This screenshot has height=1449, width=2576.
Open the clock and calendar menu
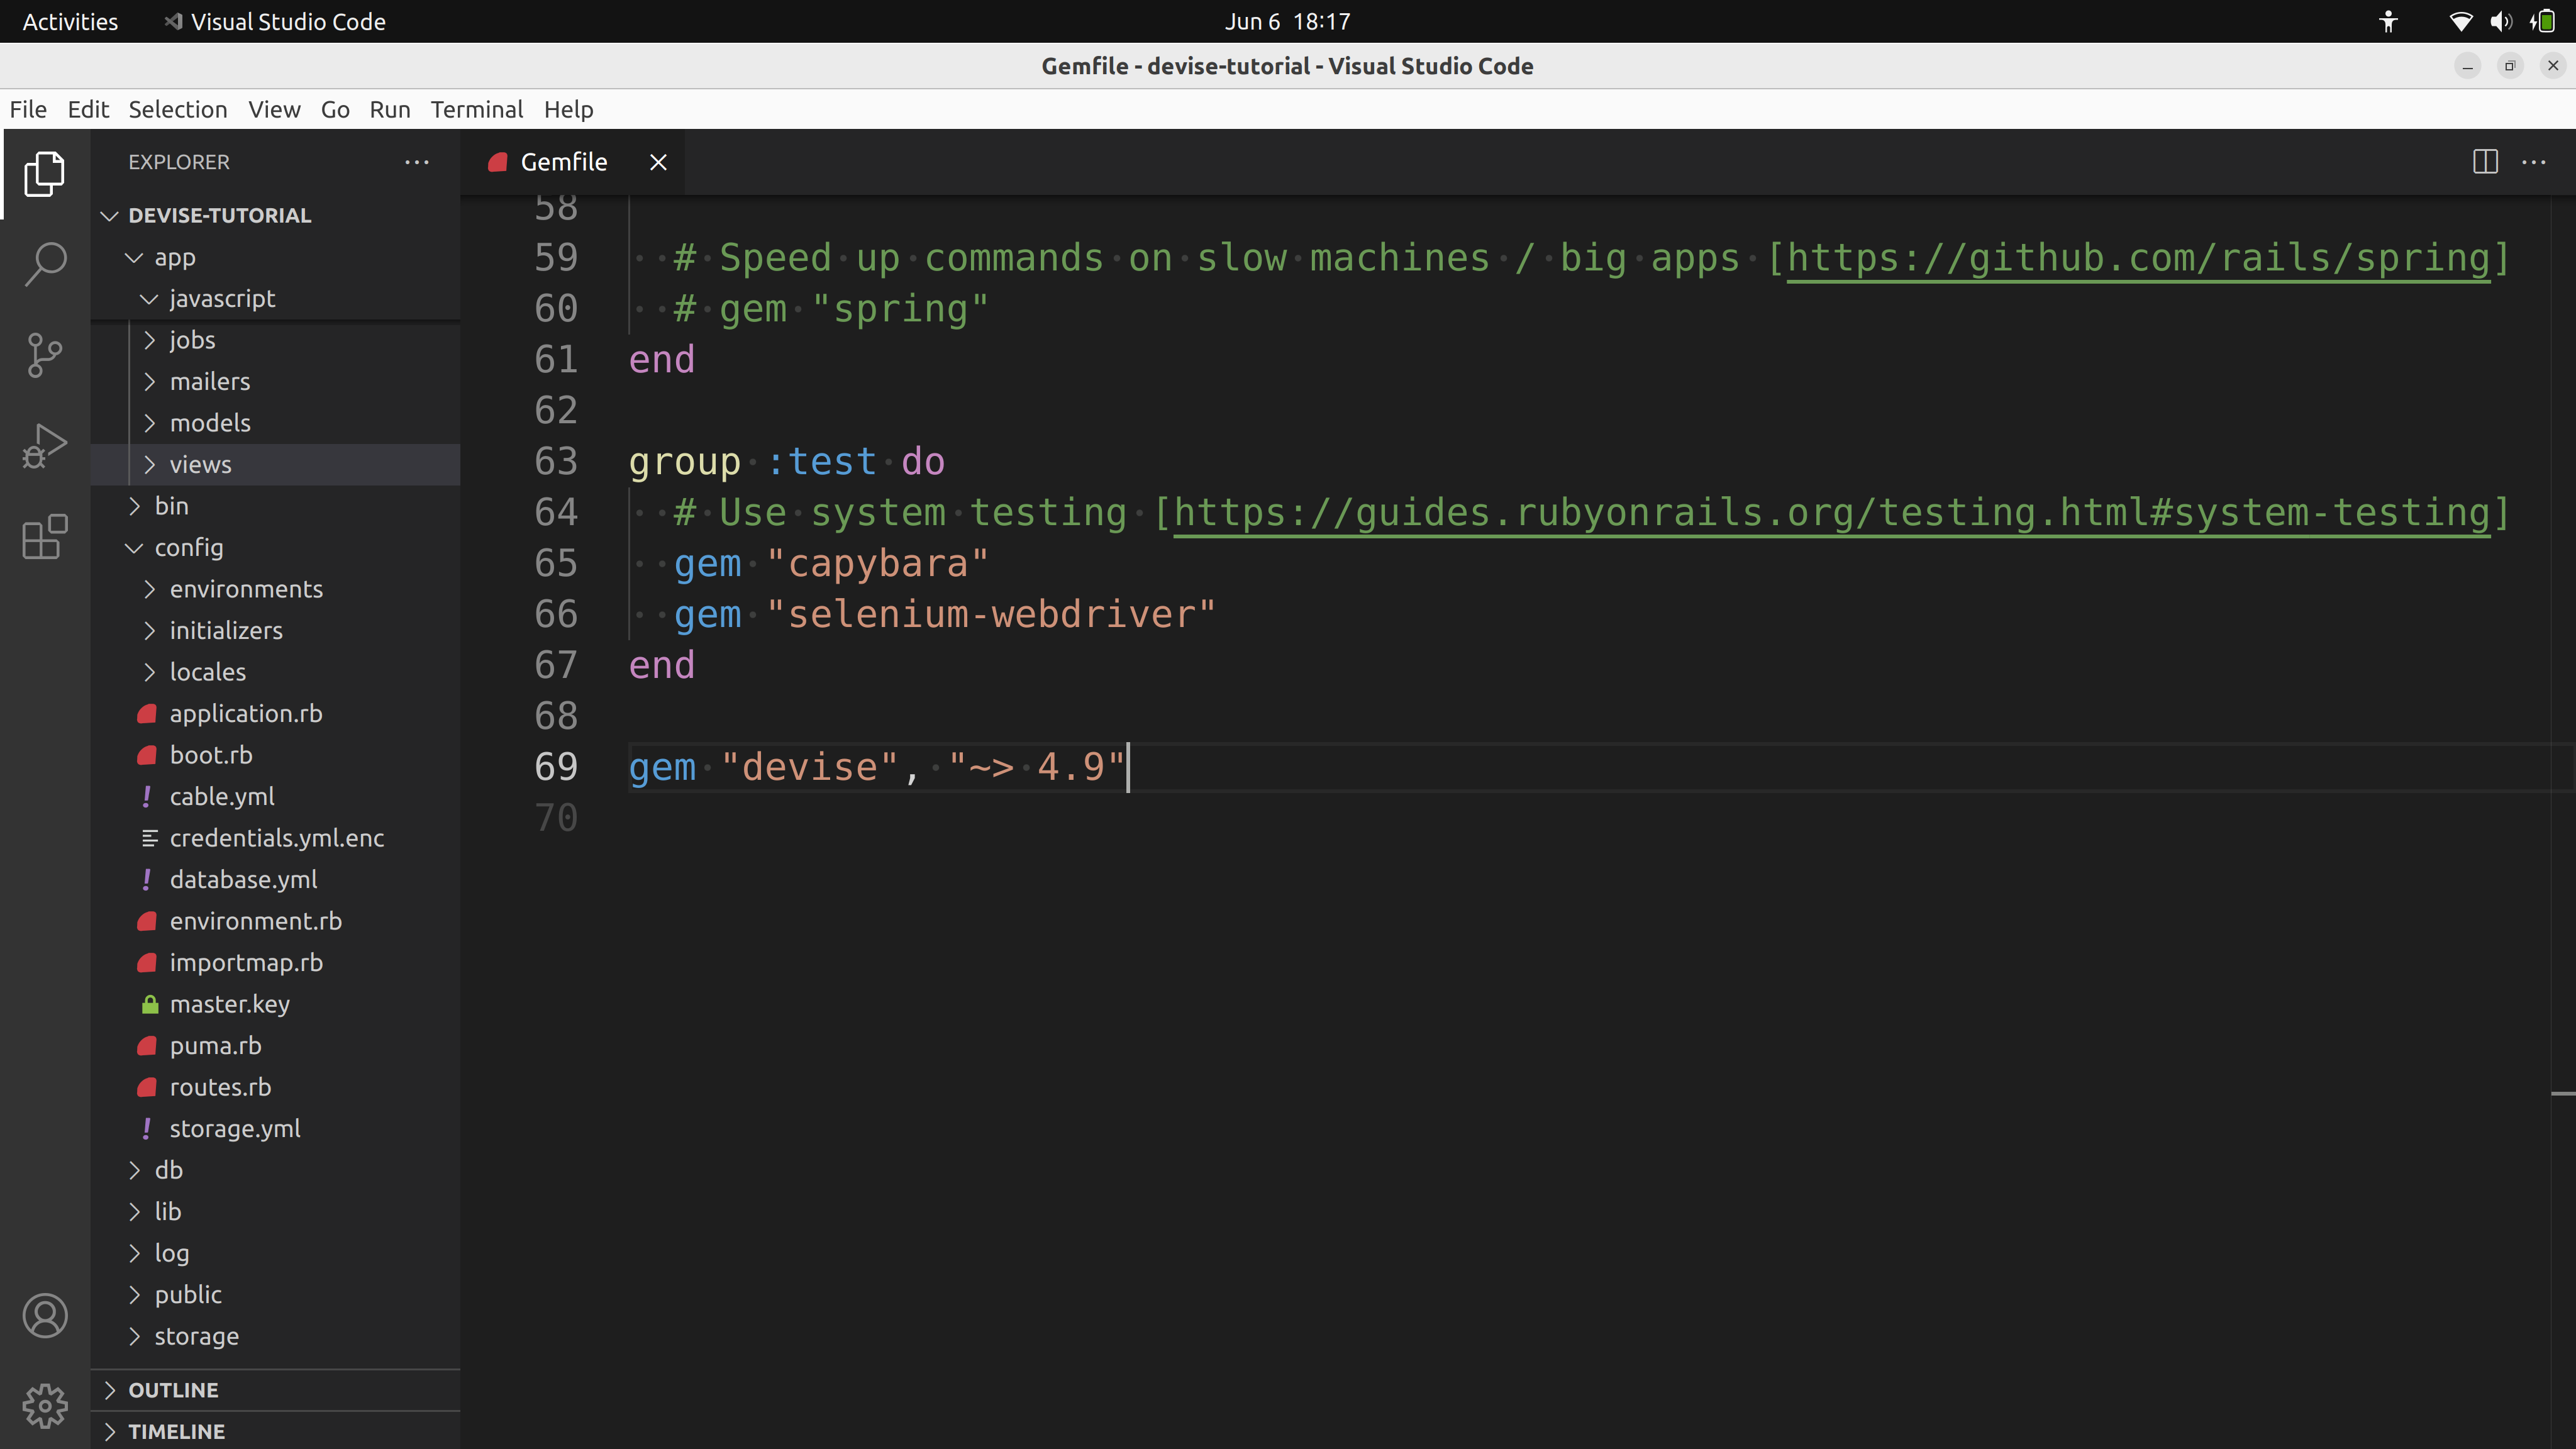(1288, 21)
